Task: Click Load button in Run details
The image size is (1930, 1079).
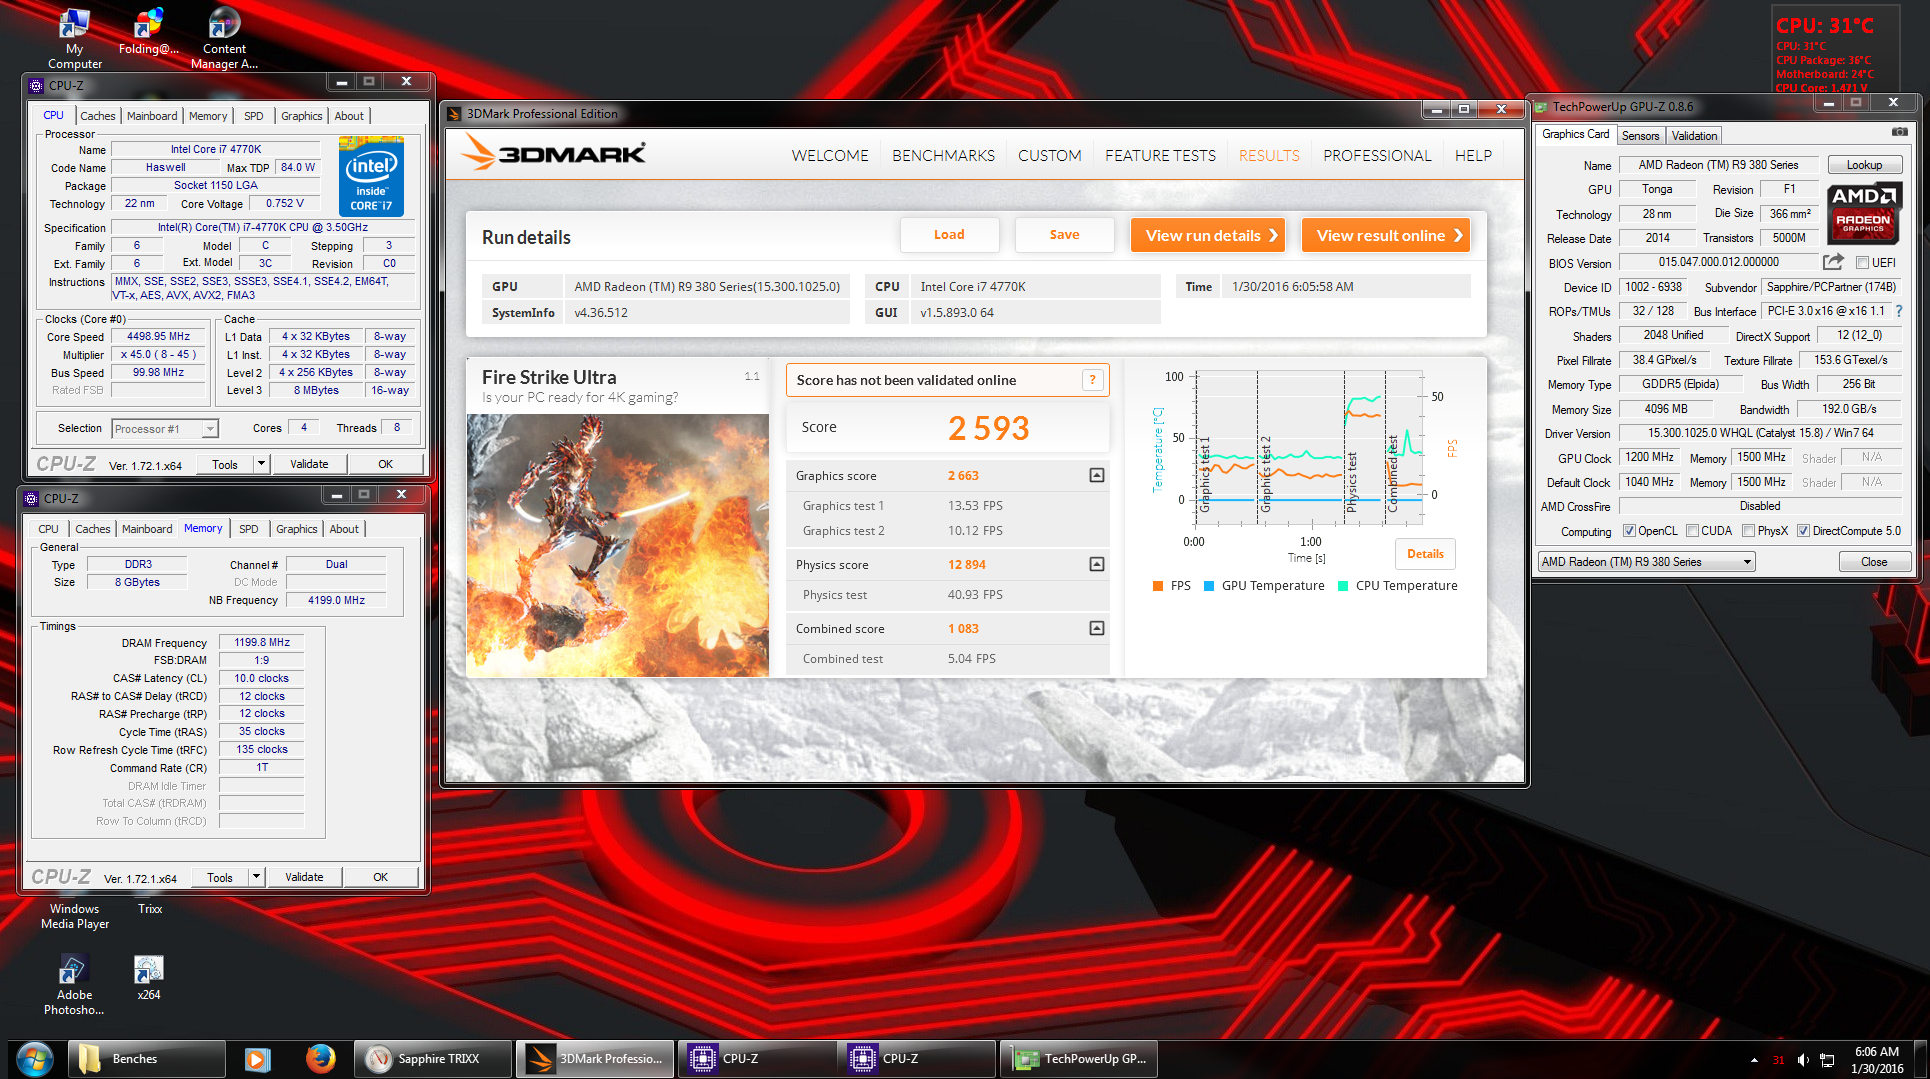Action: 949,235
